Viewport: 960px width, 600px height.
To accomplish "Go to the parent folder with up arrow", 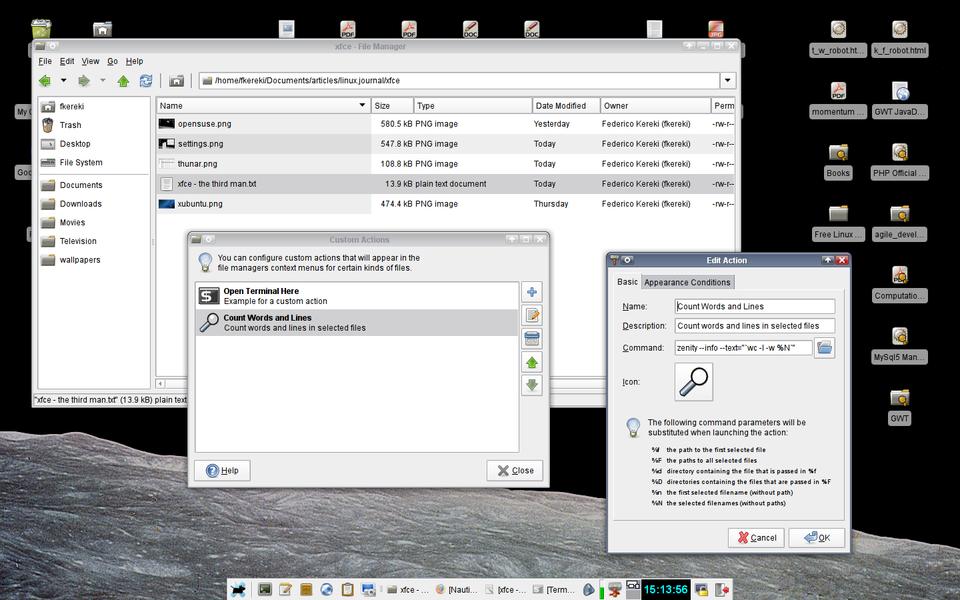I will pyautogui.click(x=123, y=81).
